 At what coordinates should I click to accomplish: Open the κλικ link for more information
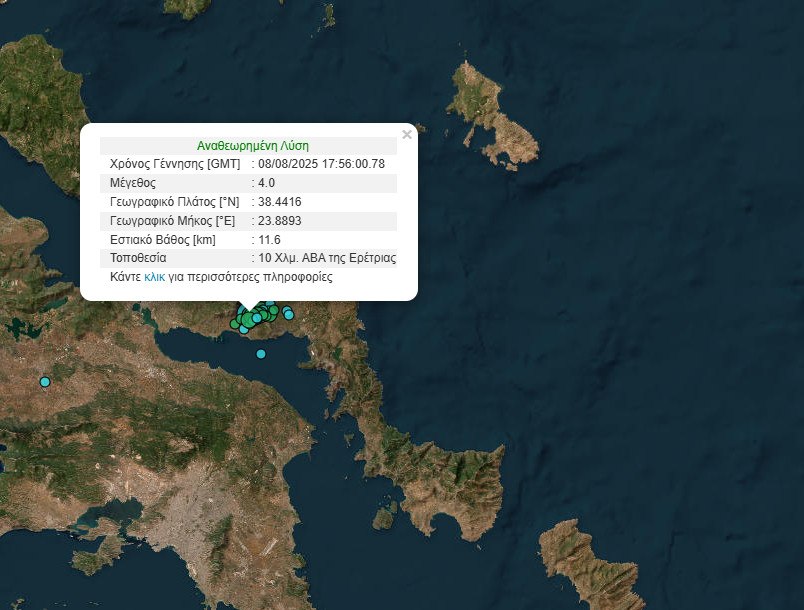pos(154,277)
